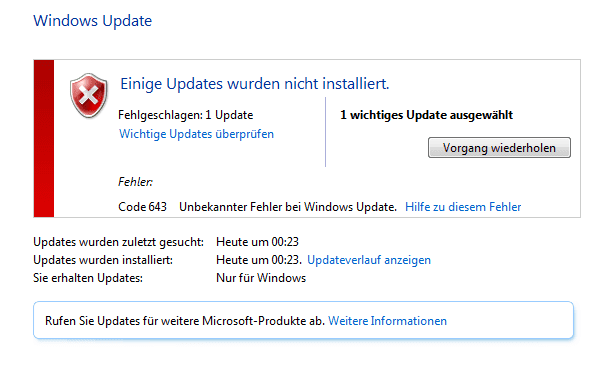Click the Fehler: label

pos(135,182)
